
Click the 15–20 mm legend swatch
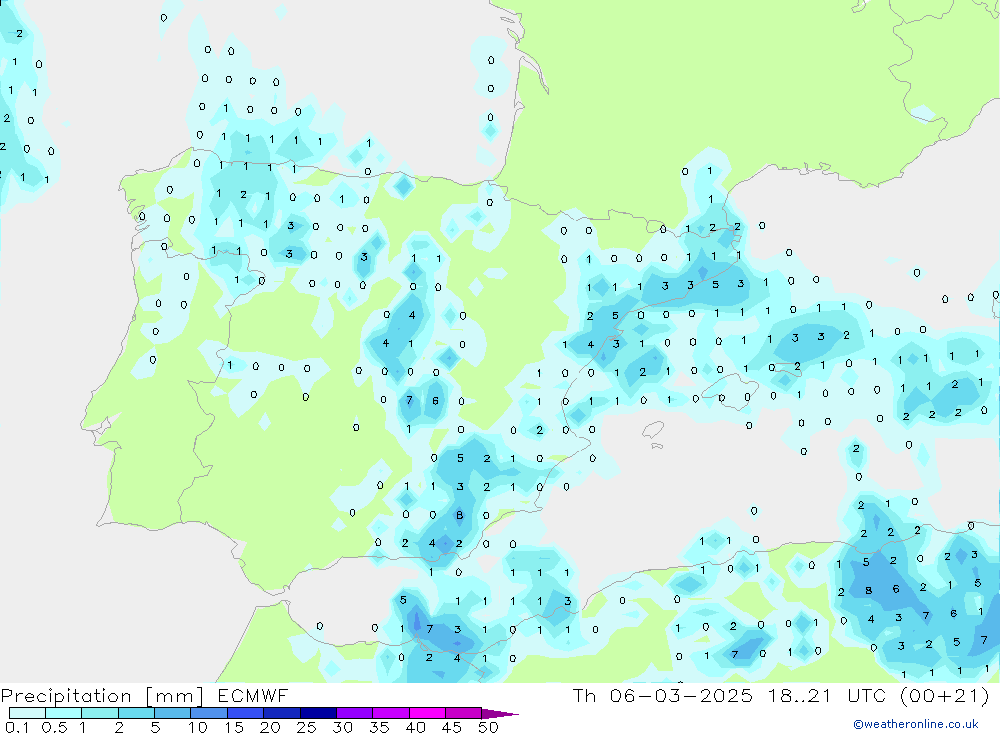click(246, 713)
